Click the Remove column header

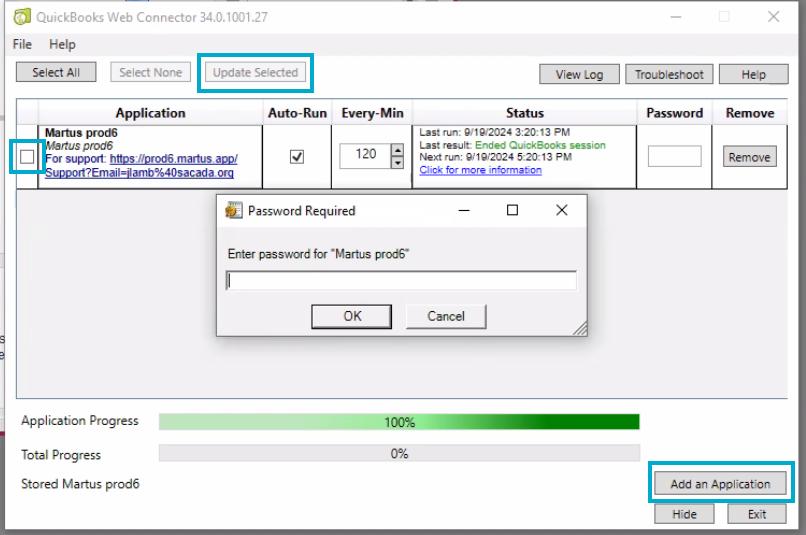tap(750, 113)
